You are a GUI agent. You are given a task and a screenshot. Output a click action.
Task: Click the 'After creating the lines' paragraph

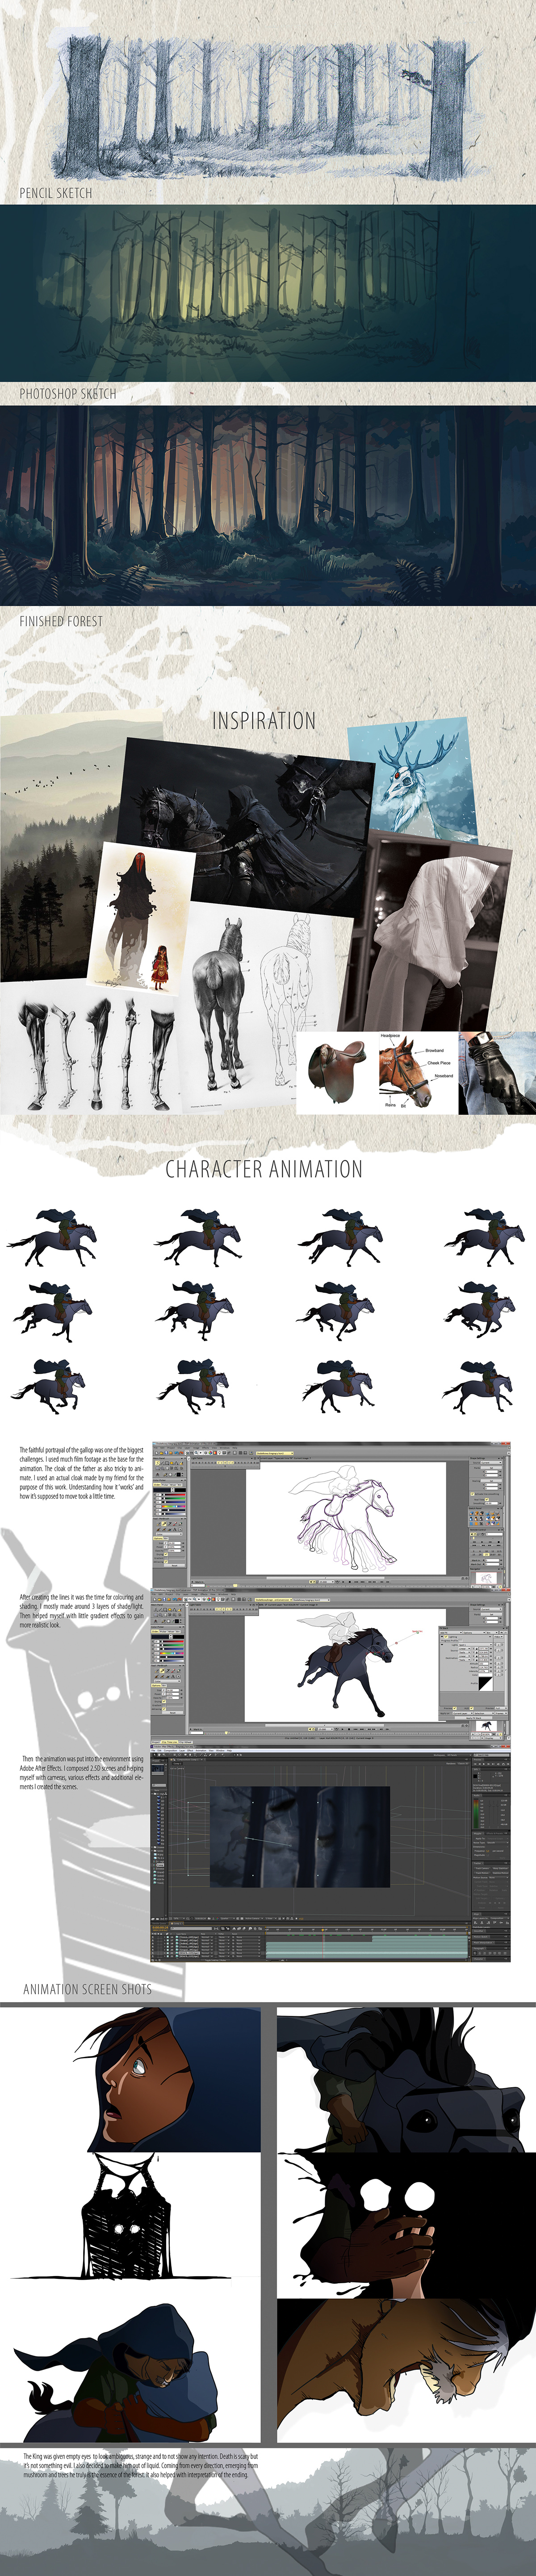pyautogui.click(x=82, y=1610)
